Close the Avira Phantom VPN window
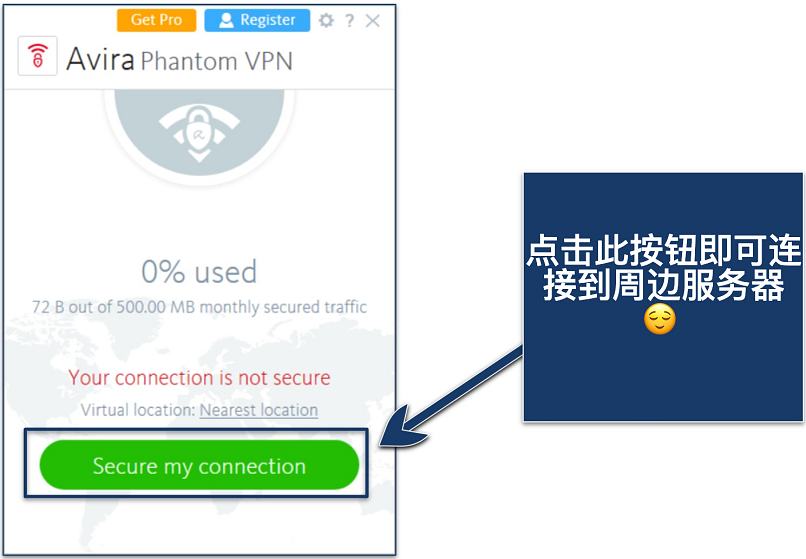The width and height of the screenshot is (806, 559). [373, 21]
